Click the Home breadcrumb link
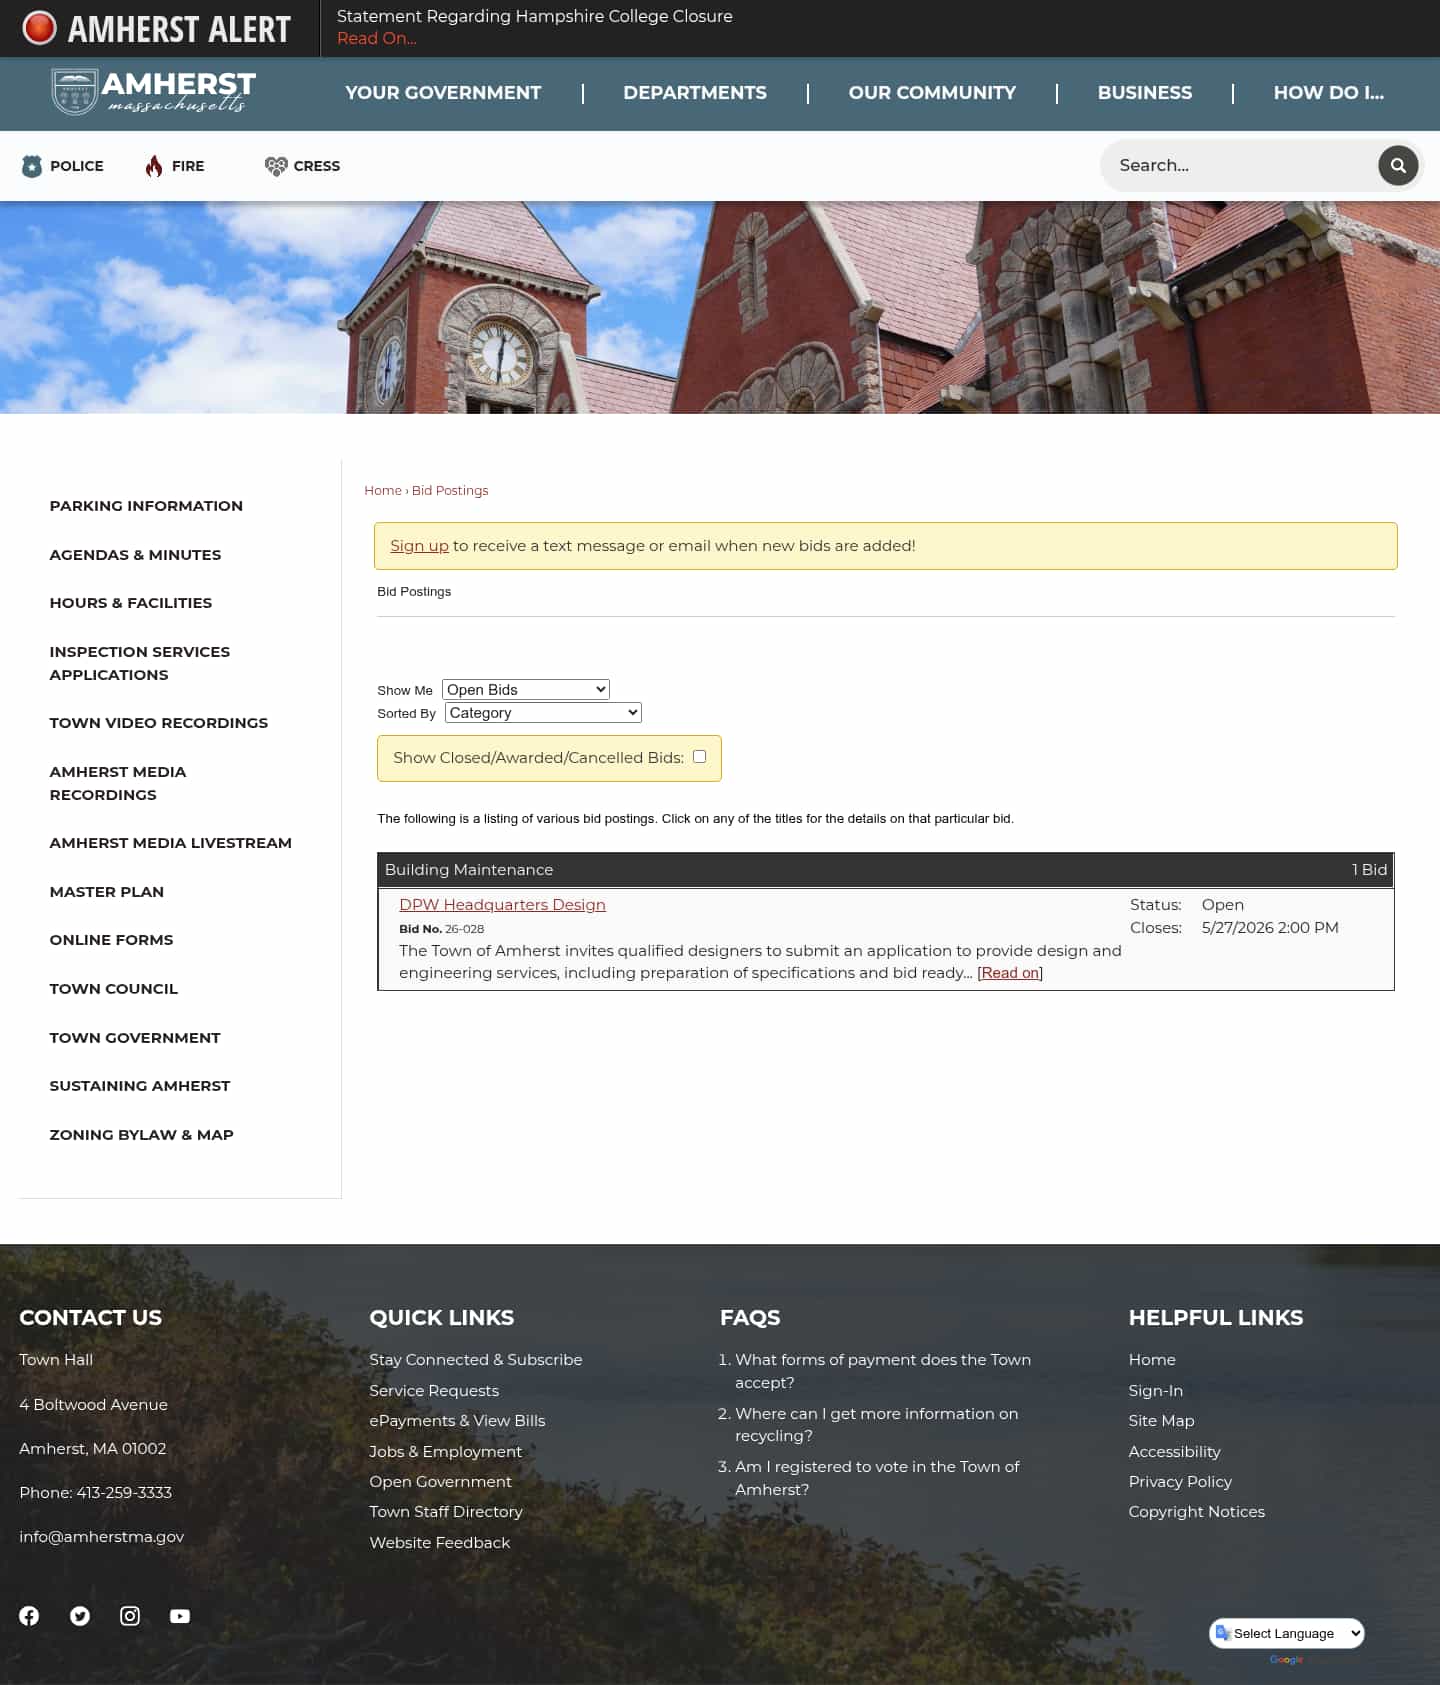1440x1685 pixels. [383, 490]
